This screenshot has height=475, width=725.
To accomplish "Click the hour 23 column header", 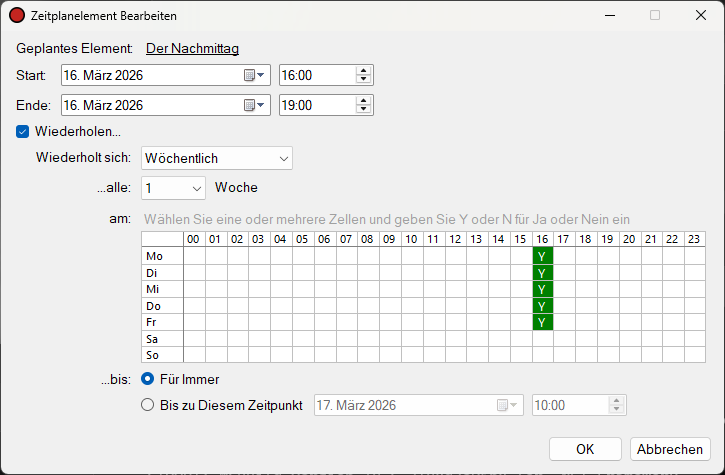I will [695, 239].
